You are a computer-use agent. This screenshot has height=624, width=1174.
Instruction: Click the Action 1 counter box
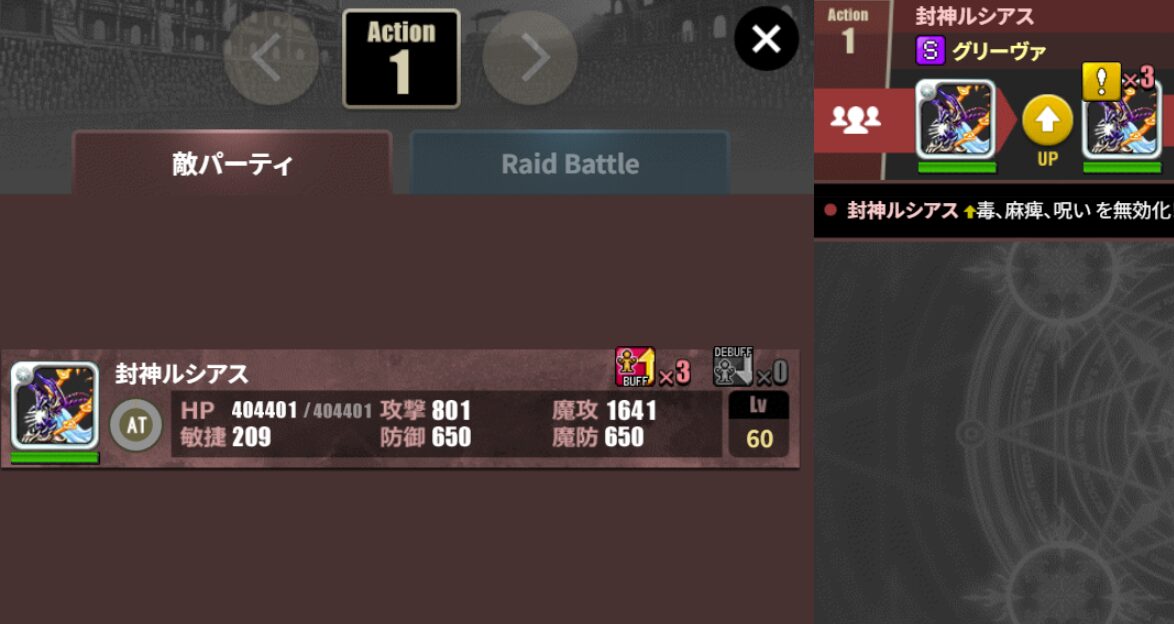point(401,58)
